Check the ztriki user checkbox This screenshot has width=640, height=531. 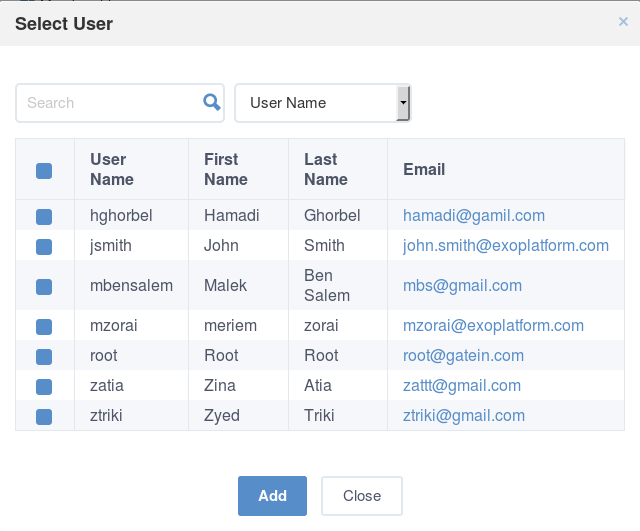44,417
